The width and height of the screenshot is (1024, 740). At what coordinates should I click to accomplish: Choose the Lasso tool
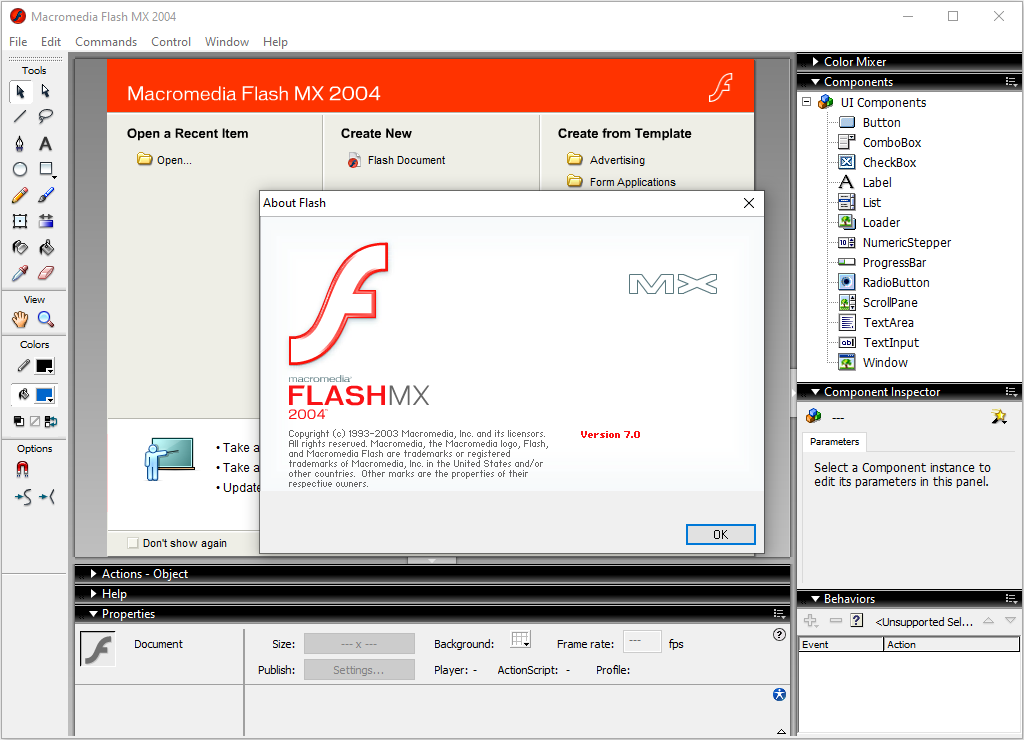click(x=46, y=117)
